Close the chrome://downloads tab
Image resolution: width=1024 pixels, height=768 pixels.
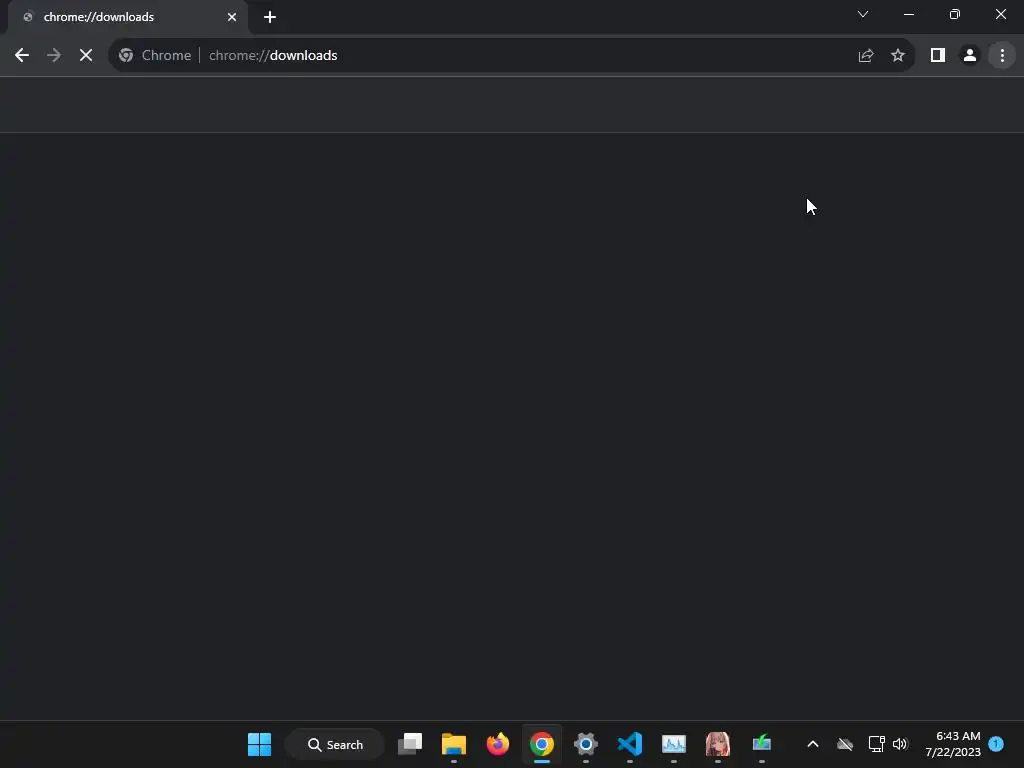[x=232, y=17]
